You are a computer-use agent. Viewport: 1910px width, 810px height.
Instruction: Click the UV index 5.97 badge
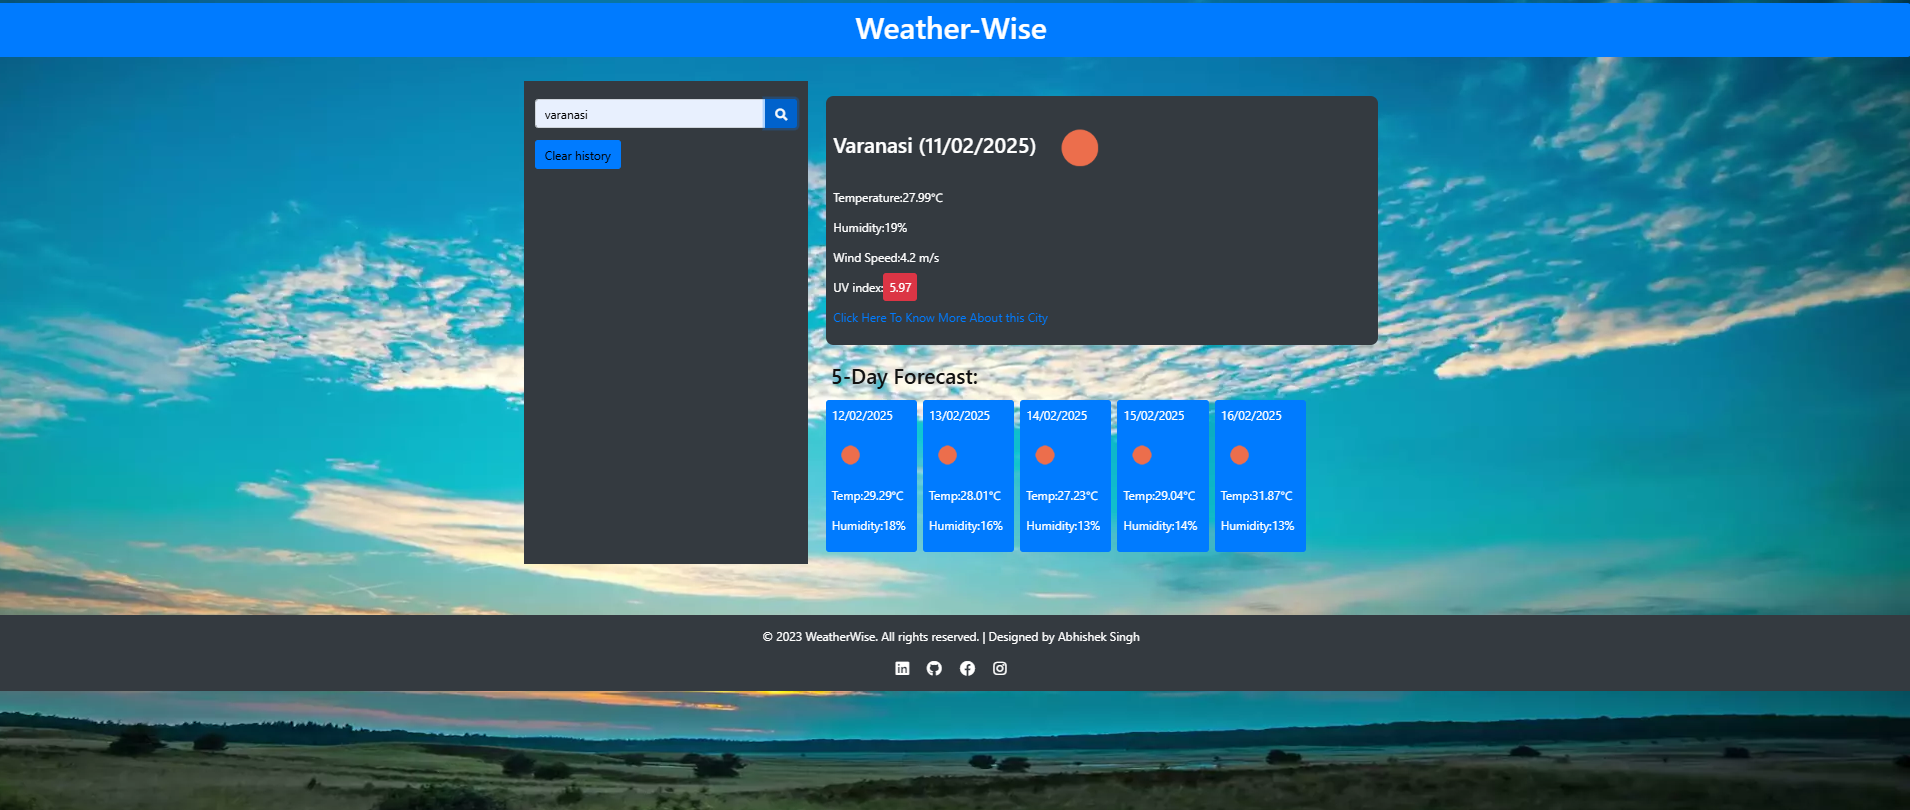pos(900,287)
